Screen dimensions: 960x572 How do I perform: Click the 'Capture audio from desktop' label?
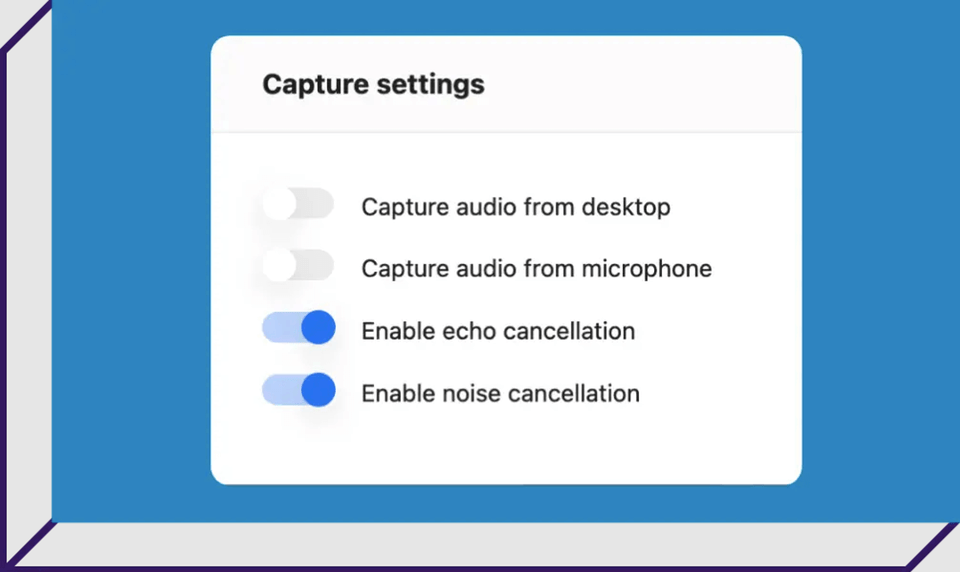point(516,207)
